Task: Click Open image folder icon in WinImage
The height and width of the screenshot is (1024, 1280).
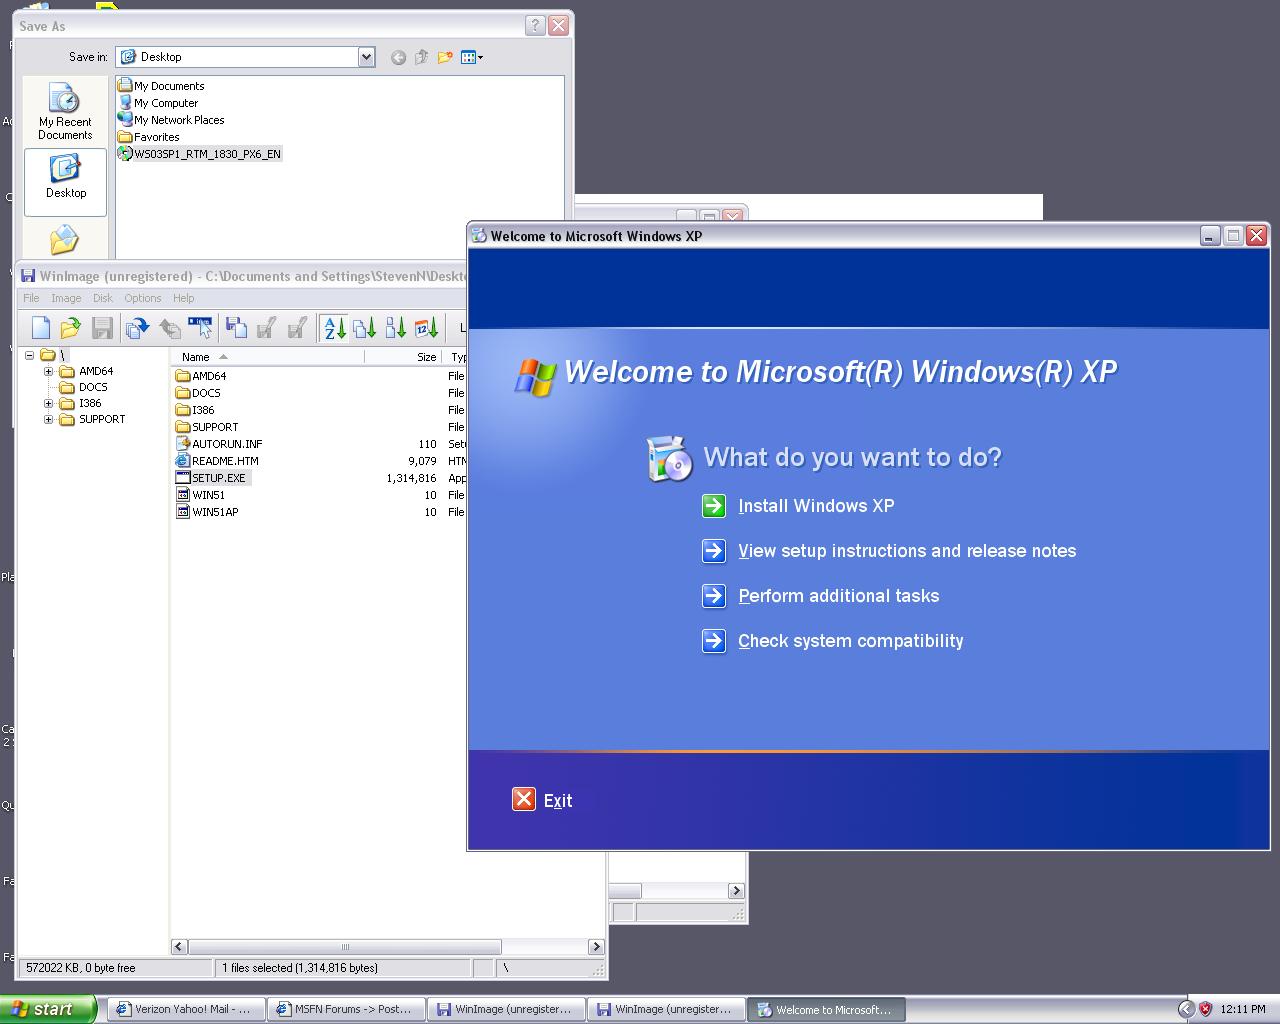Action: [x=70, y=327]
